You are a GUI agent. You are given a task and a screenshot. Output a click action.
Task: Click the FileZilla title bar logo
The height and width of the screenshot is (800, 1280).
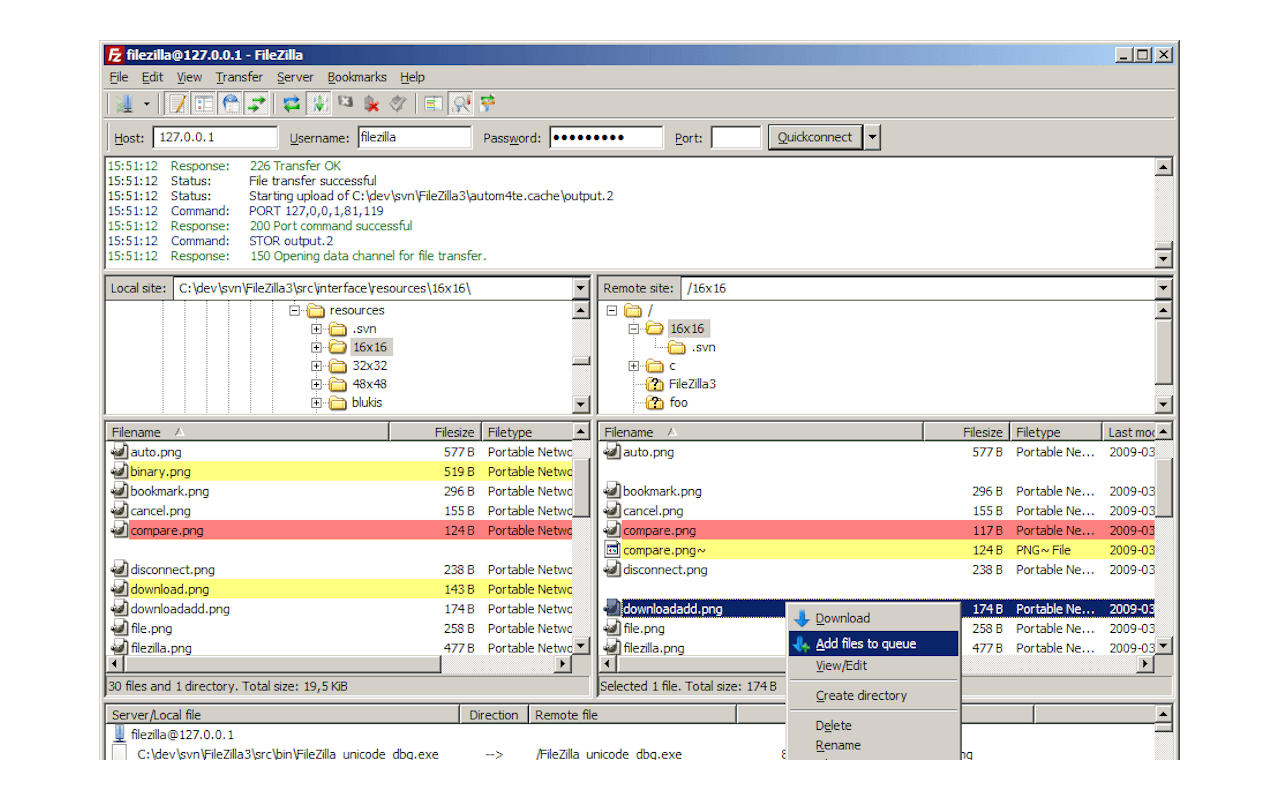115,55
